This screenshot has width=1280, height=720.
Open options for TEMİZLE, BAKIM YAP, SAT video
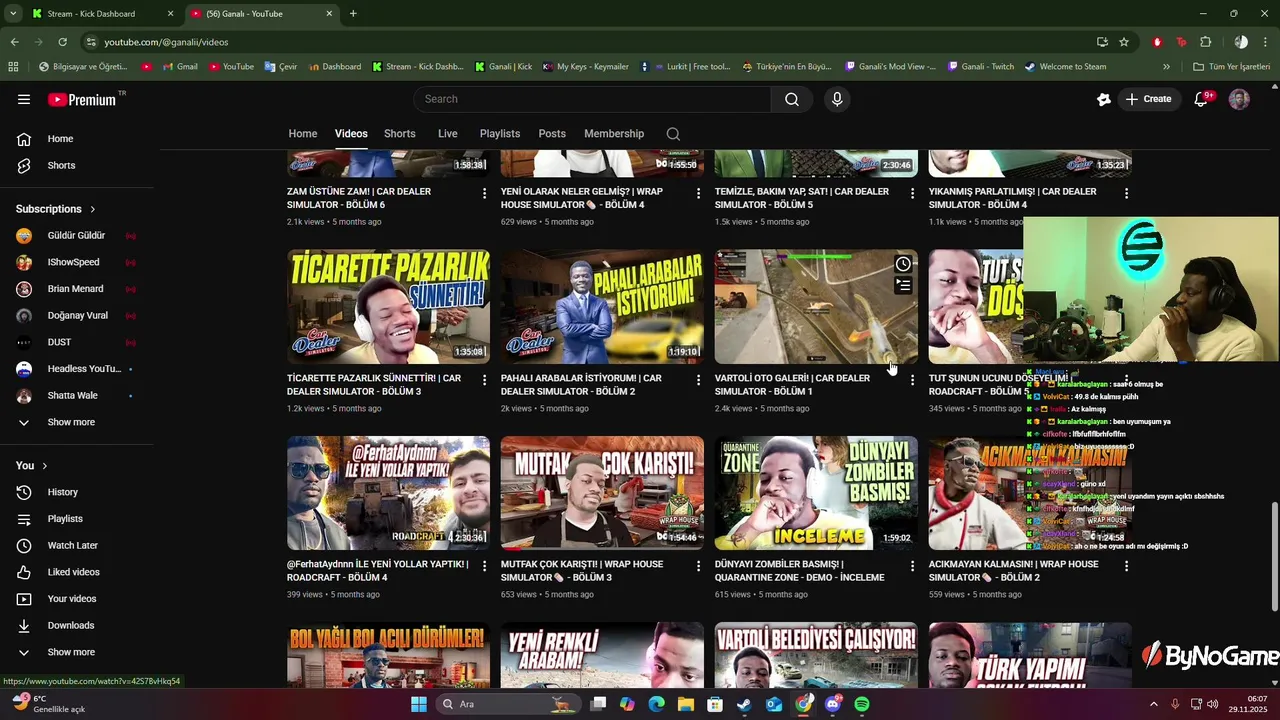(x=912, y=193)
